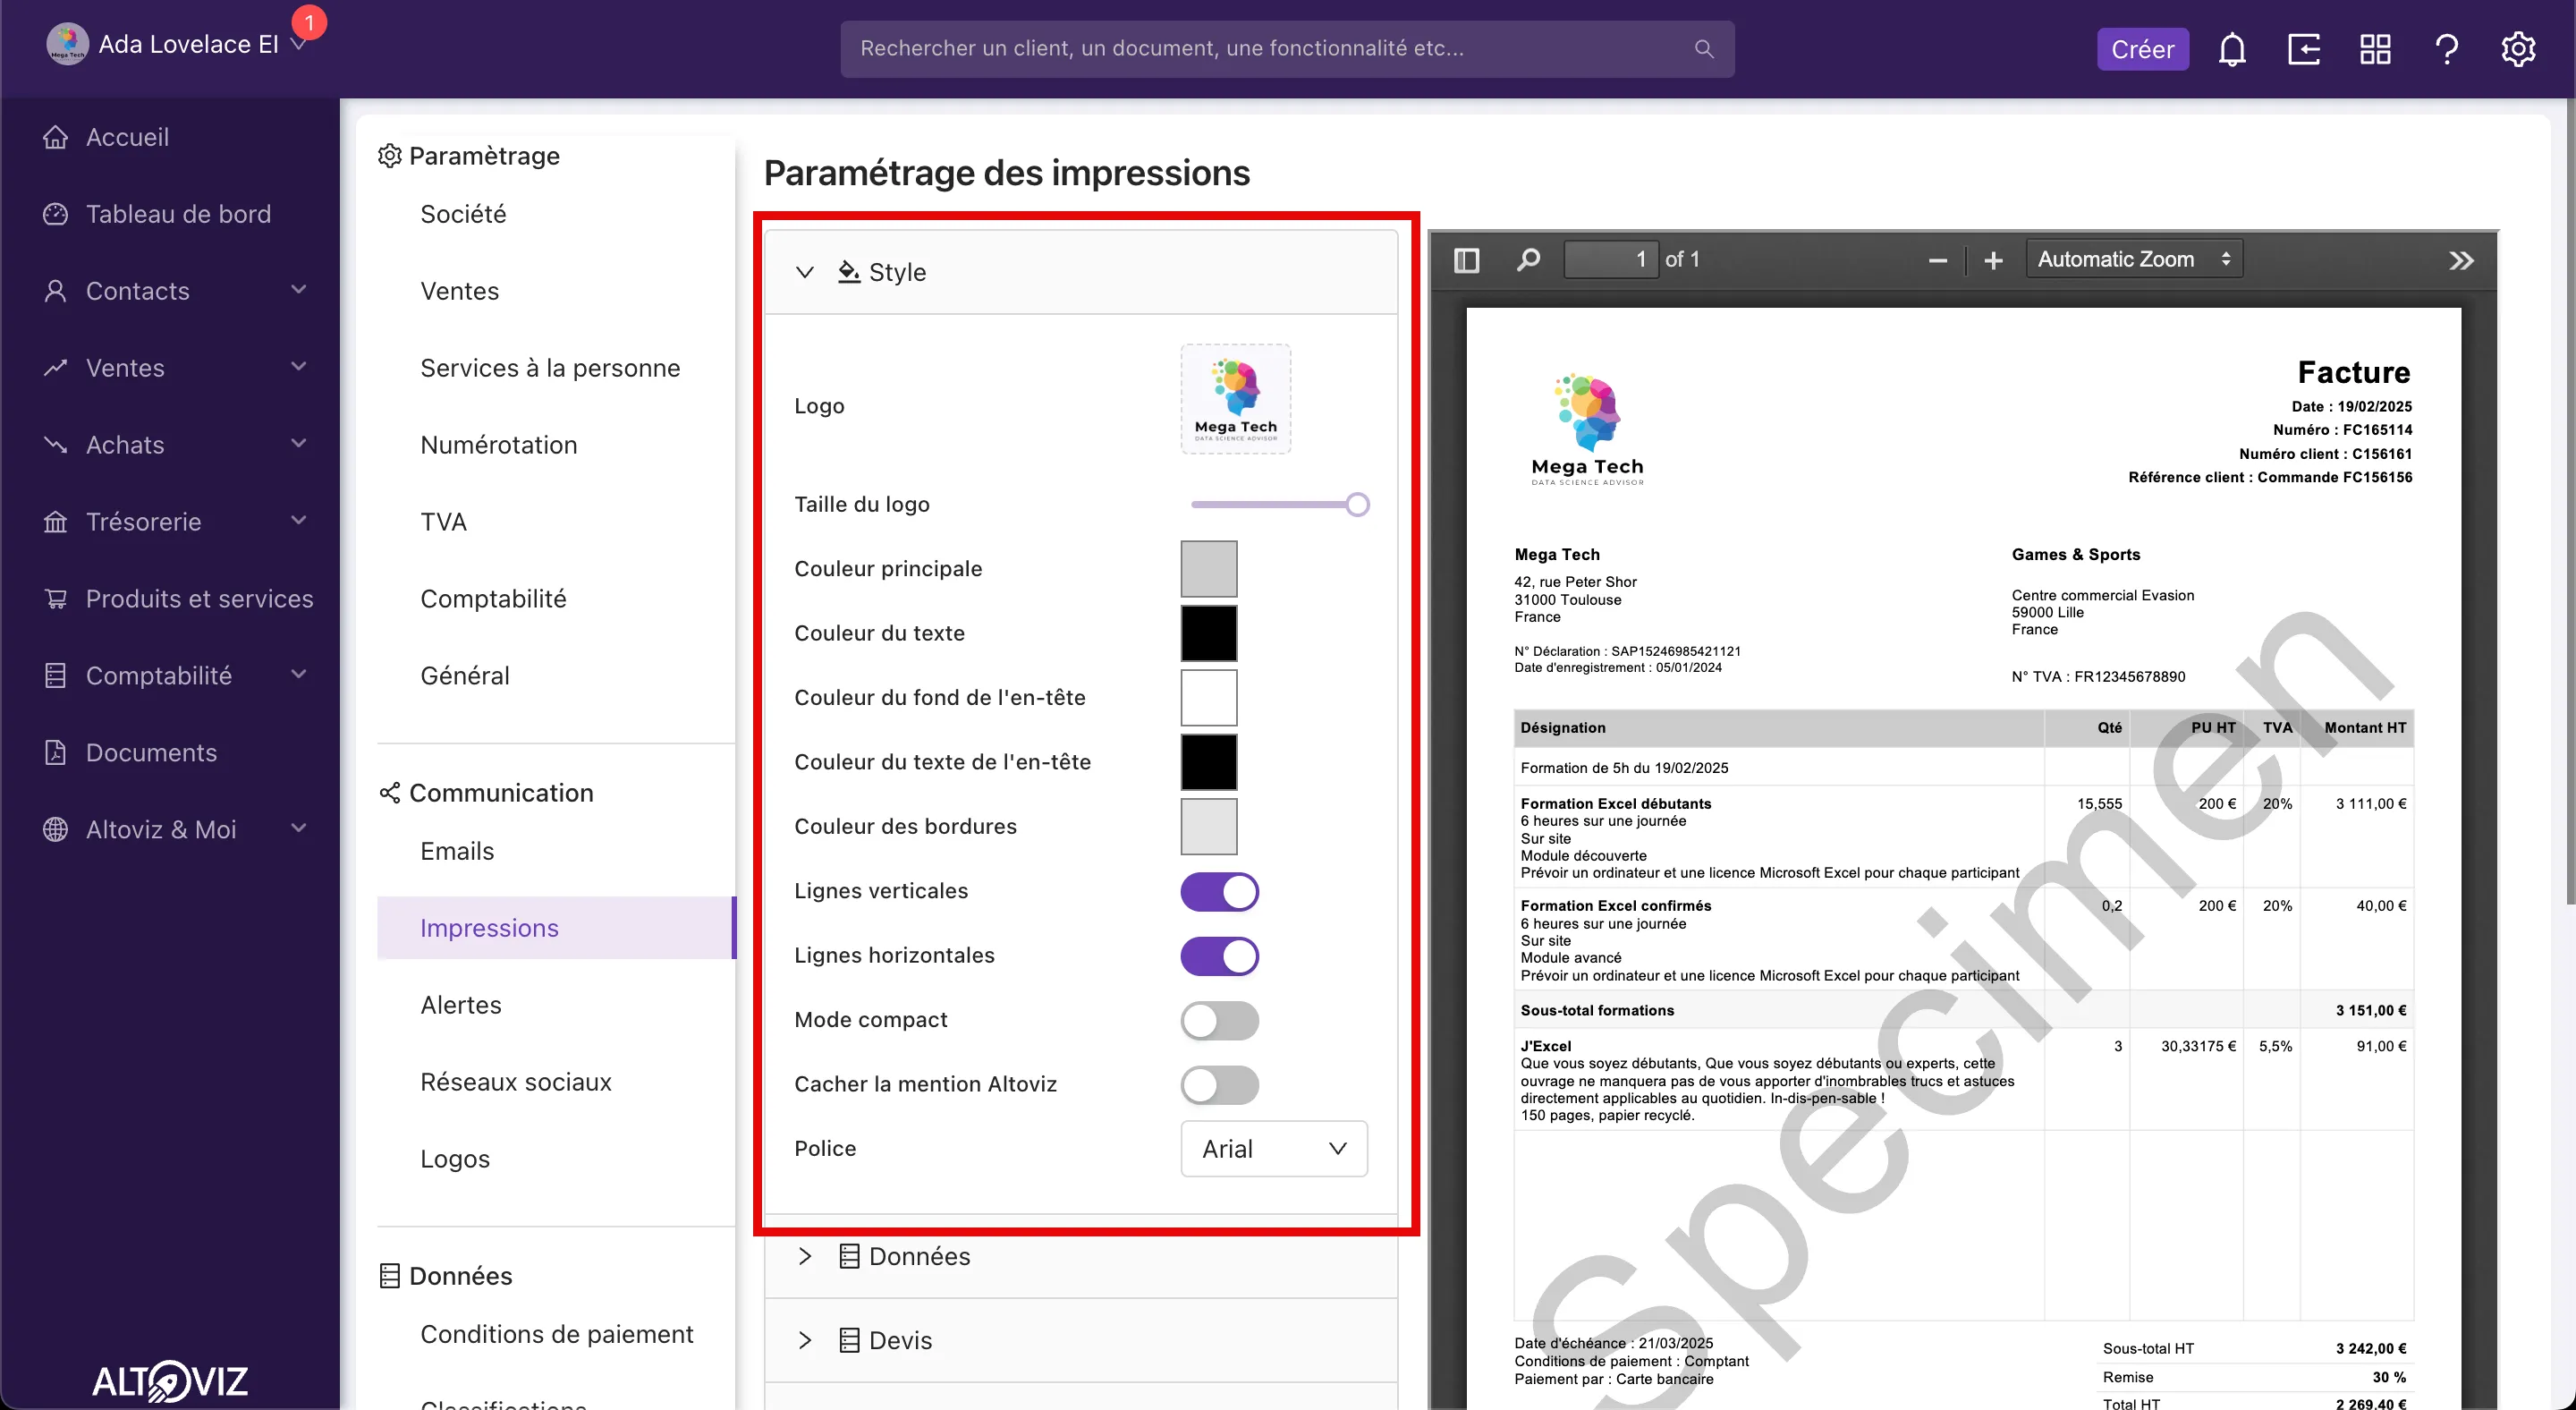Click the search magnifier in the search bar
Viewport: 2576px width, 1410px height.
point(1704,49)
